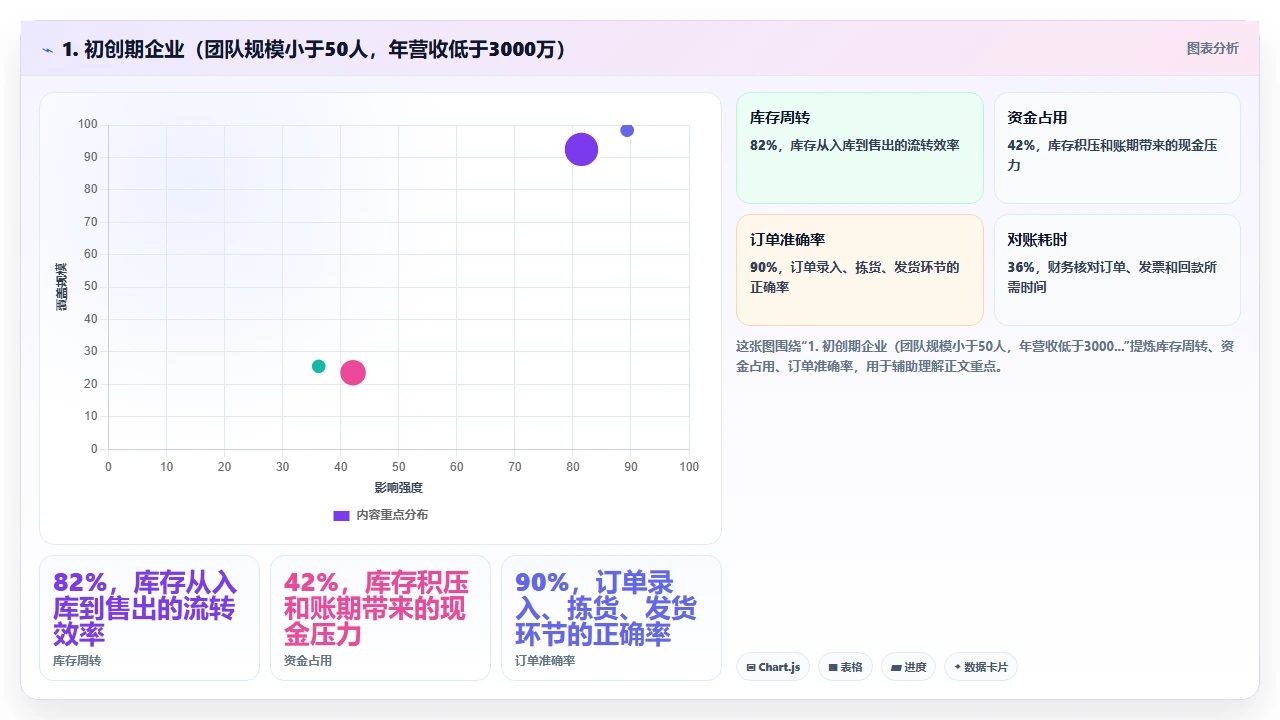Click the 82% purple stat card
The width and height of the screenshot is (1280, 720).
149,618
